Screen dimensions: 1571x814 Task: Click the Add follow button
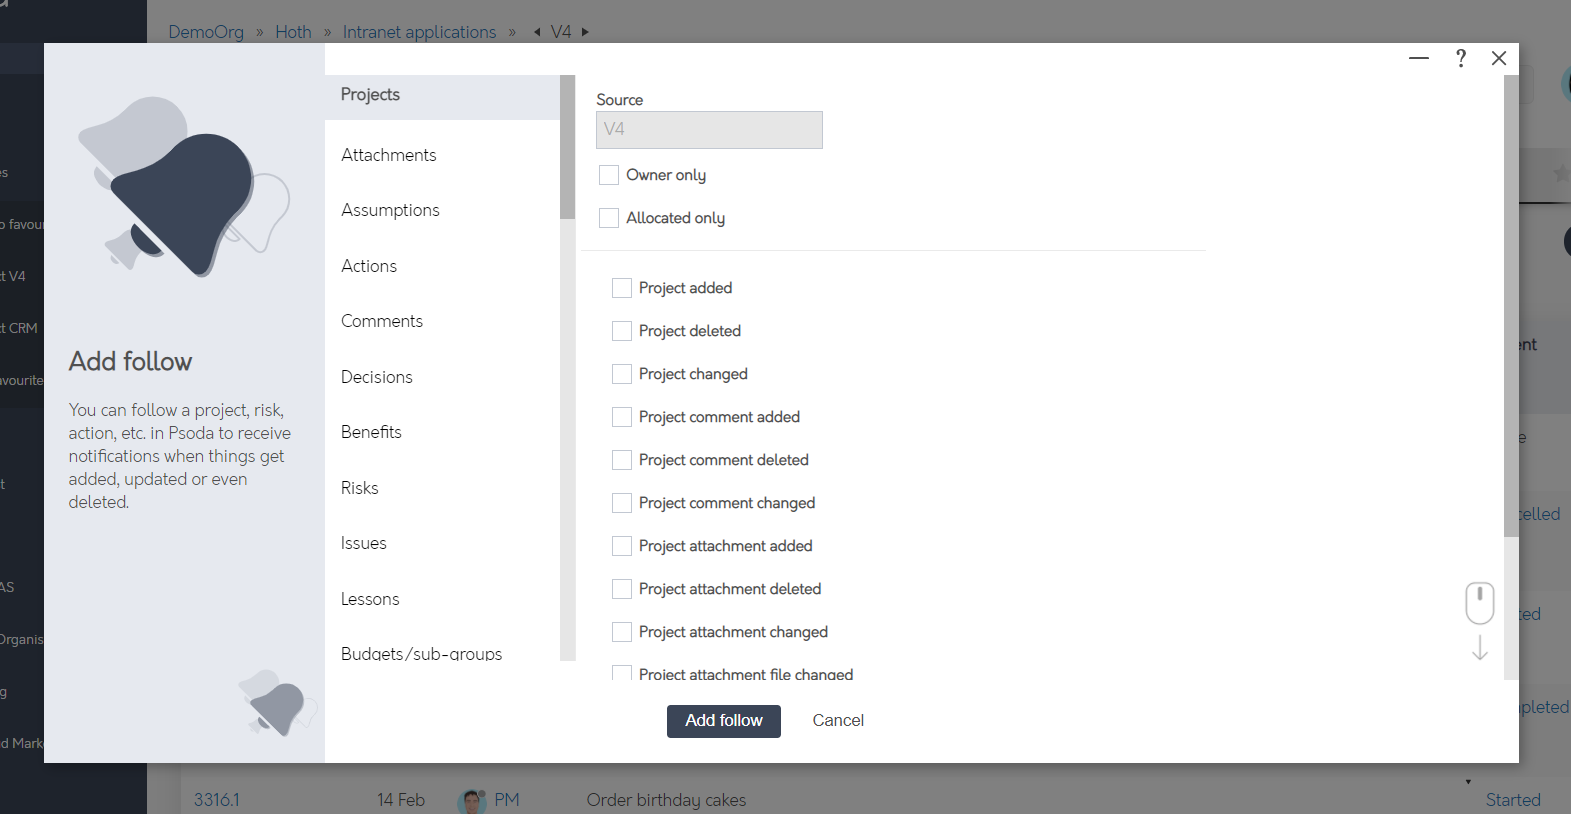[x=724, y=721]
